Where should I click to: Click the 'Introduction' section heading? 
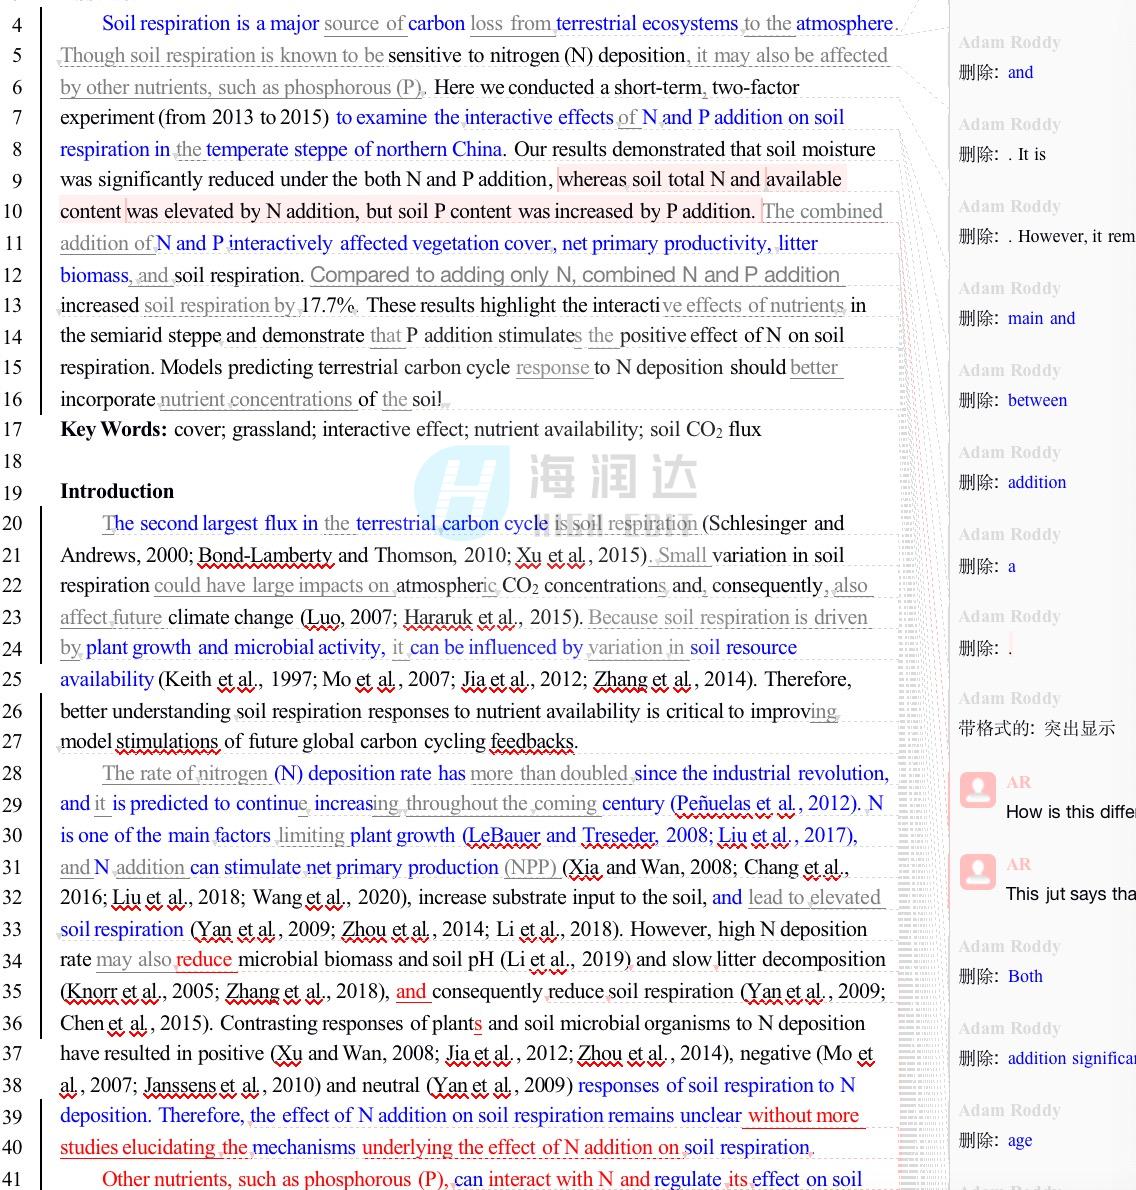click(117, 492)
